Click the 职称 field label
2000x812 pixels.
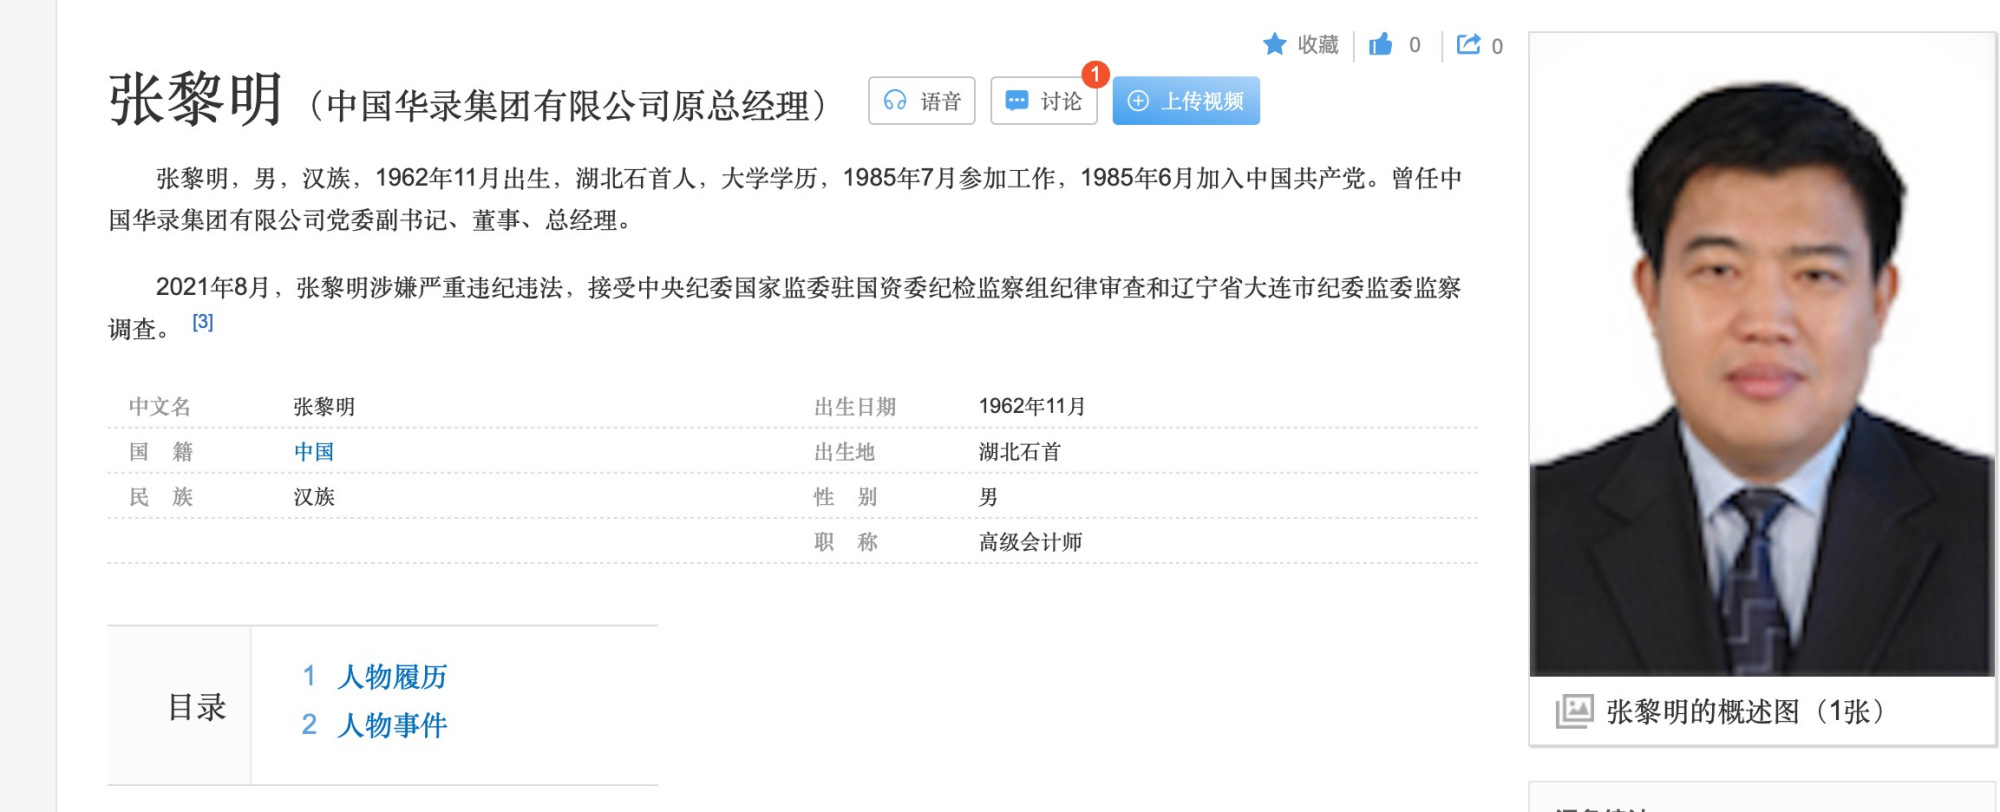[x=845, y=542]
